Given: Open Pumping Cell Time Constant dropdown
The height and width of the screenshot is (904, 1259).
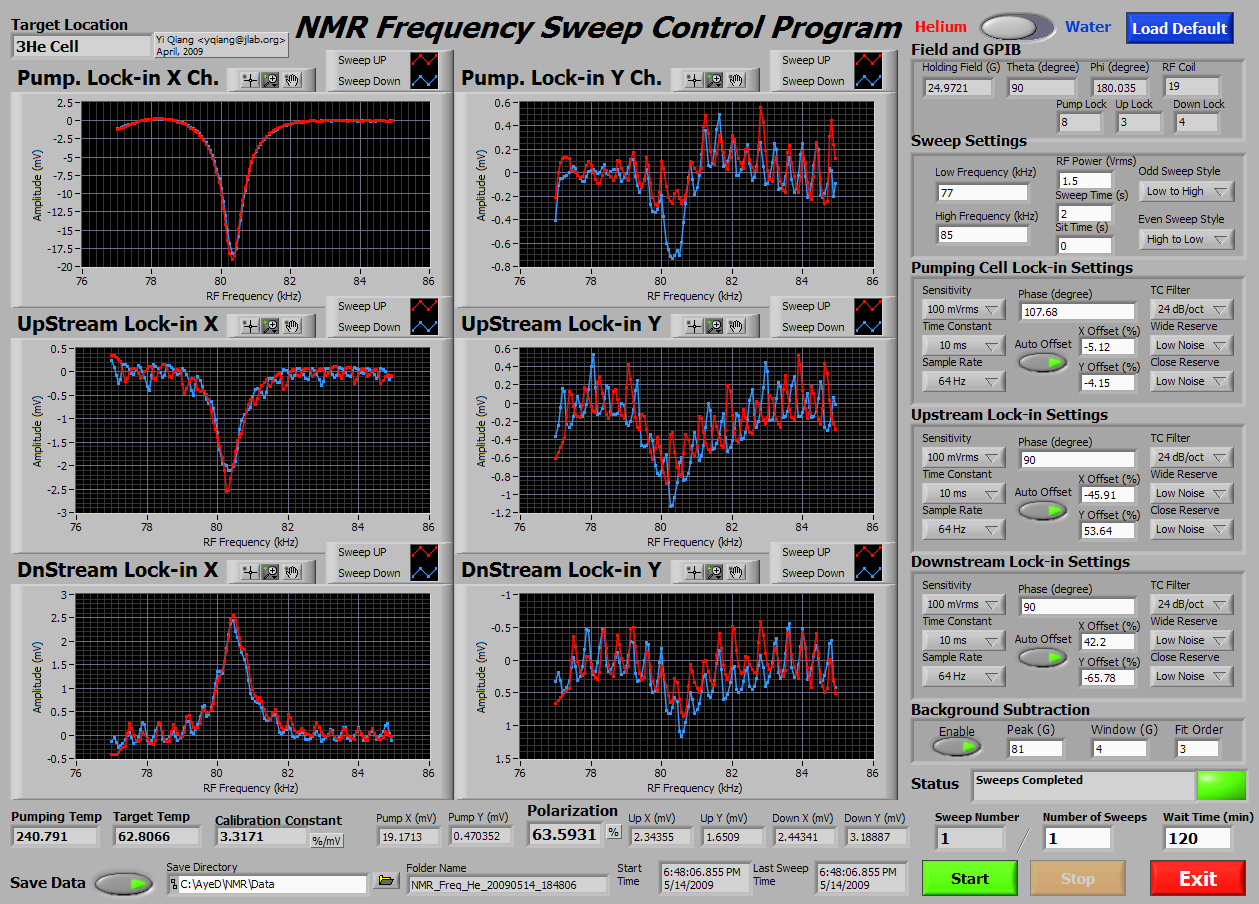Looking at the screenshot, I should [x=963, y=345].
